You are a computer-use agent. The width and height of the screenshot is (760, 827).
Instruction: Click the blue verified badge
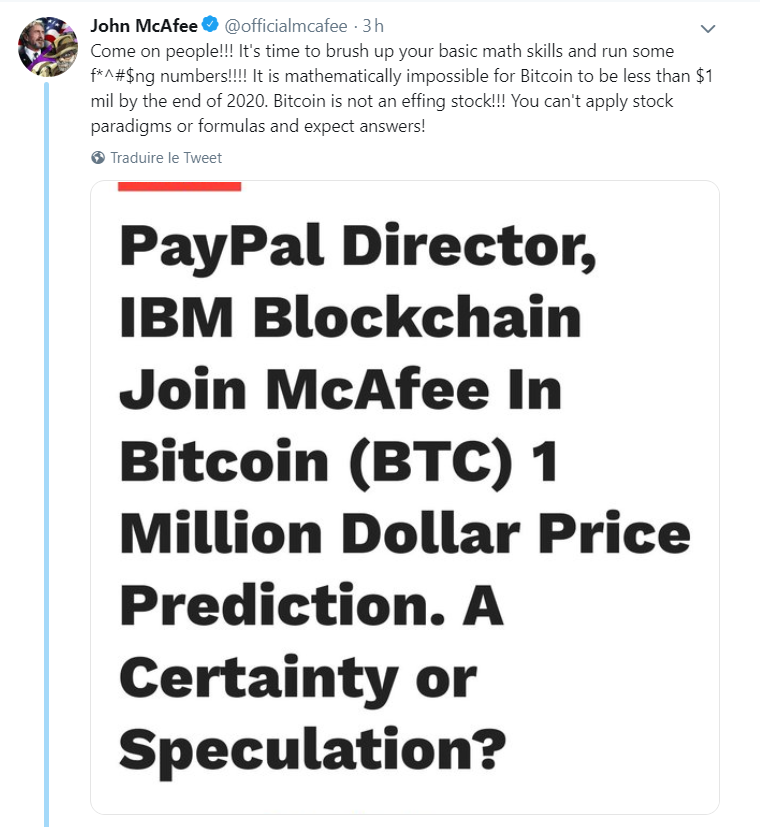click(210, 27)
